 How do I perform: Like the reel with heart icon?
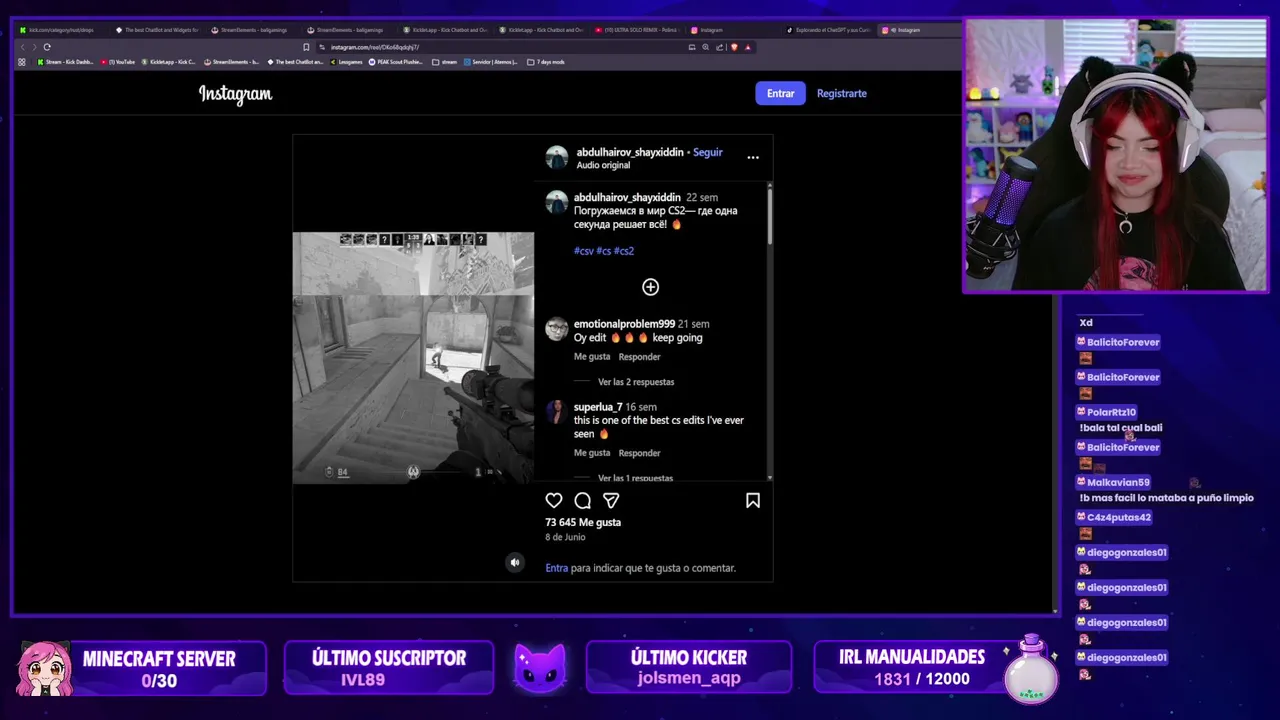(554, 500)
